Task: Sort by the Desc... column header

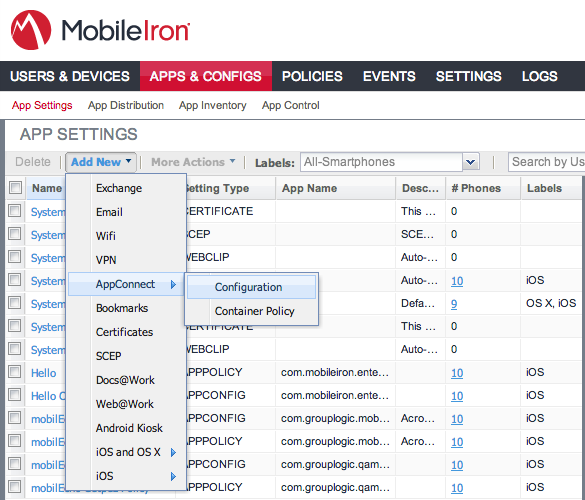Action: coord(420,188)
